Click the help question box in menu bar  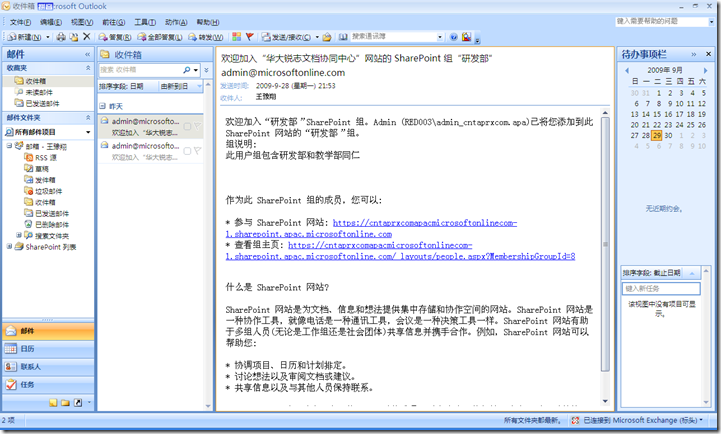click(x=661, y=21)
